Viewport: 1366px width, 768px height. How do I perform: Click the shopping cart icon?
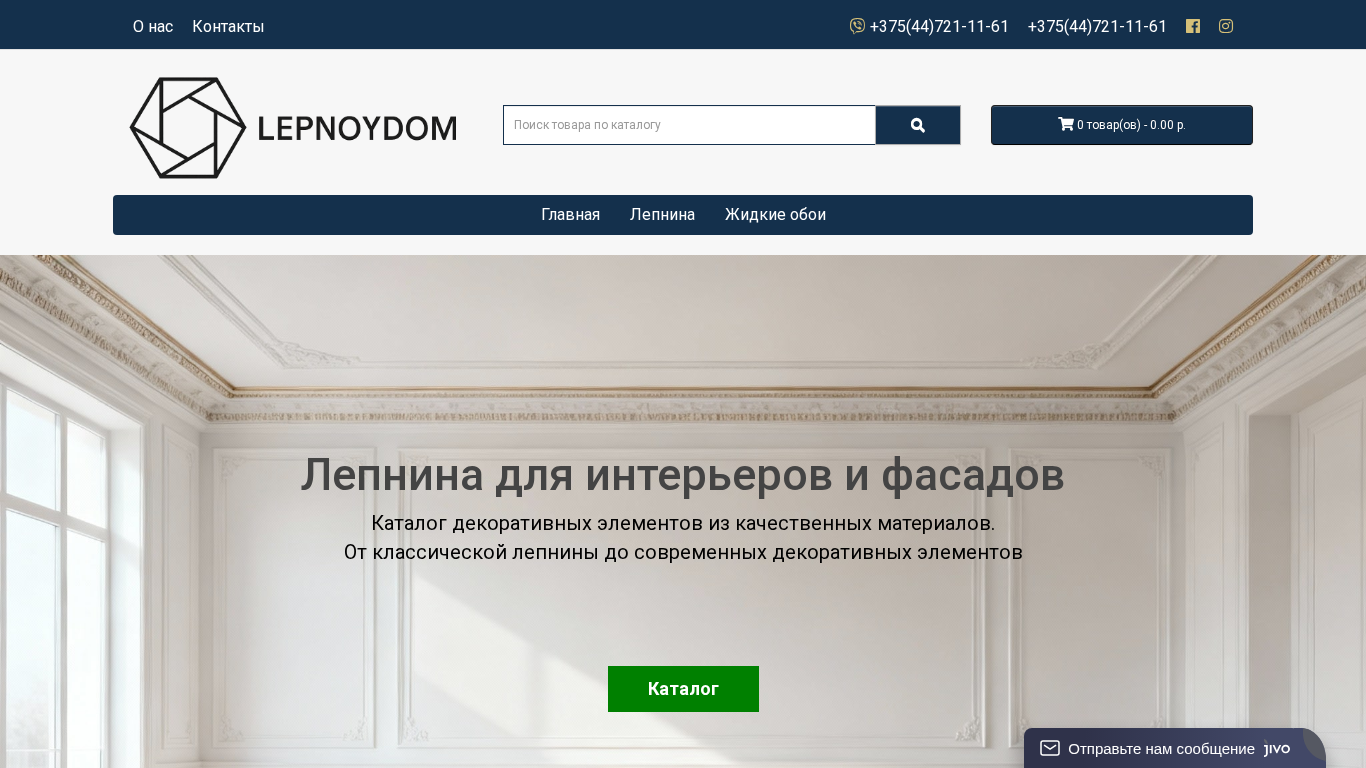pos(1066,124)
